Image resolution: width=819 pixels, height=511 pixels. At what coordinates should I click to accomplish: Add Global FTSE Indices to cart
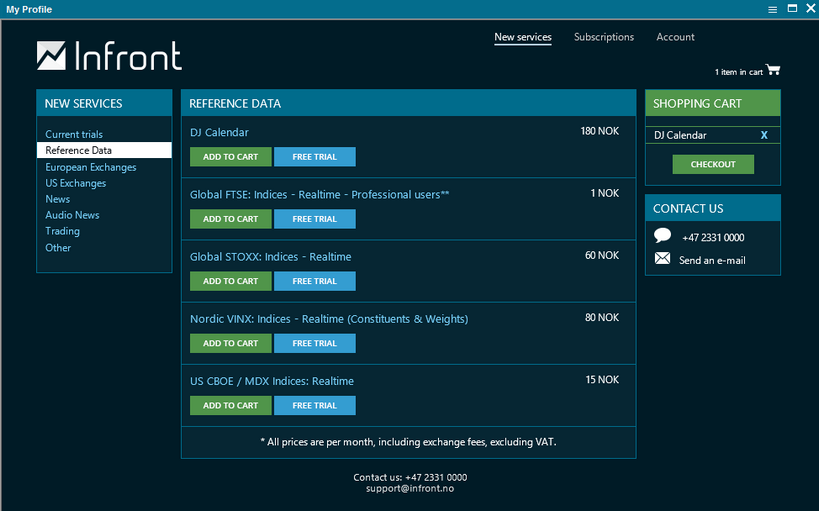coord(230,219)
